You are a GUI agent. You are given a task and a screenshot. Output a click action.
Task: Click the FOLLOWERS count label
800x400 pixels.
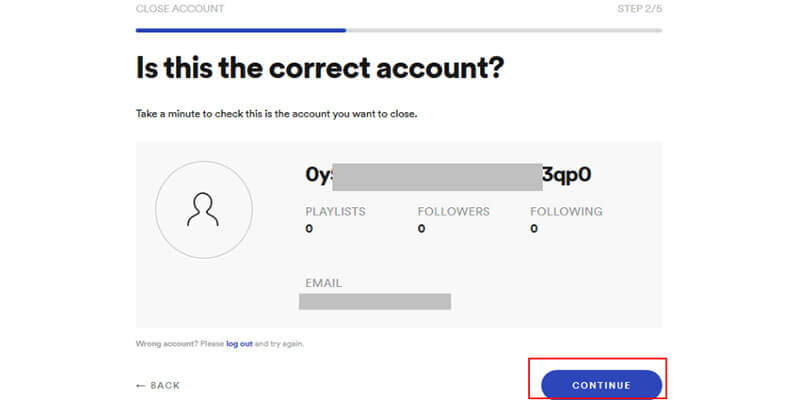click(453, 211)
